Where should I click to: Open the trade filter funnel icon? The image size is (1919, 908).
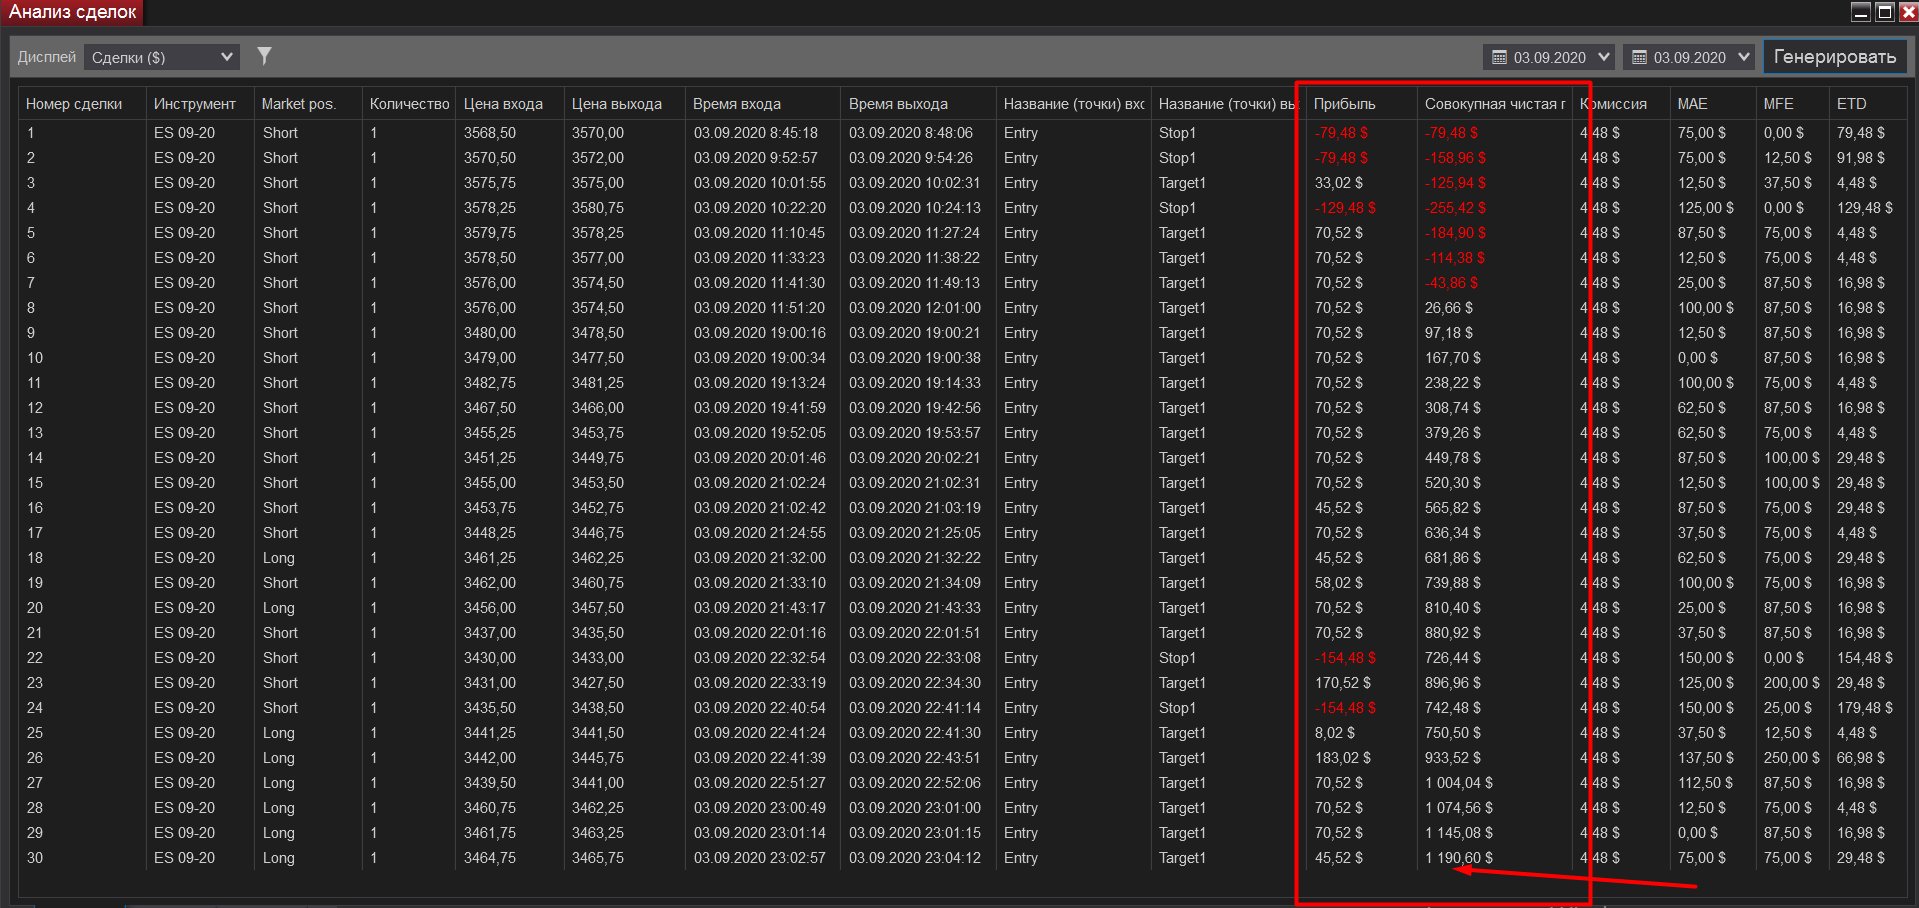pos(264,56)
